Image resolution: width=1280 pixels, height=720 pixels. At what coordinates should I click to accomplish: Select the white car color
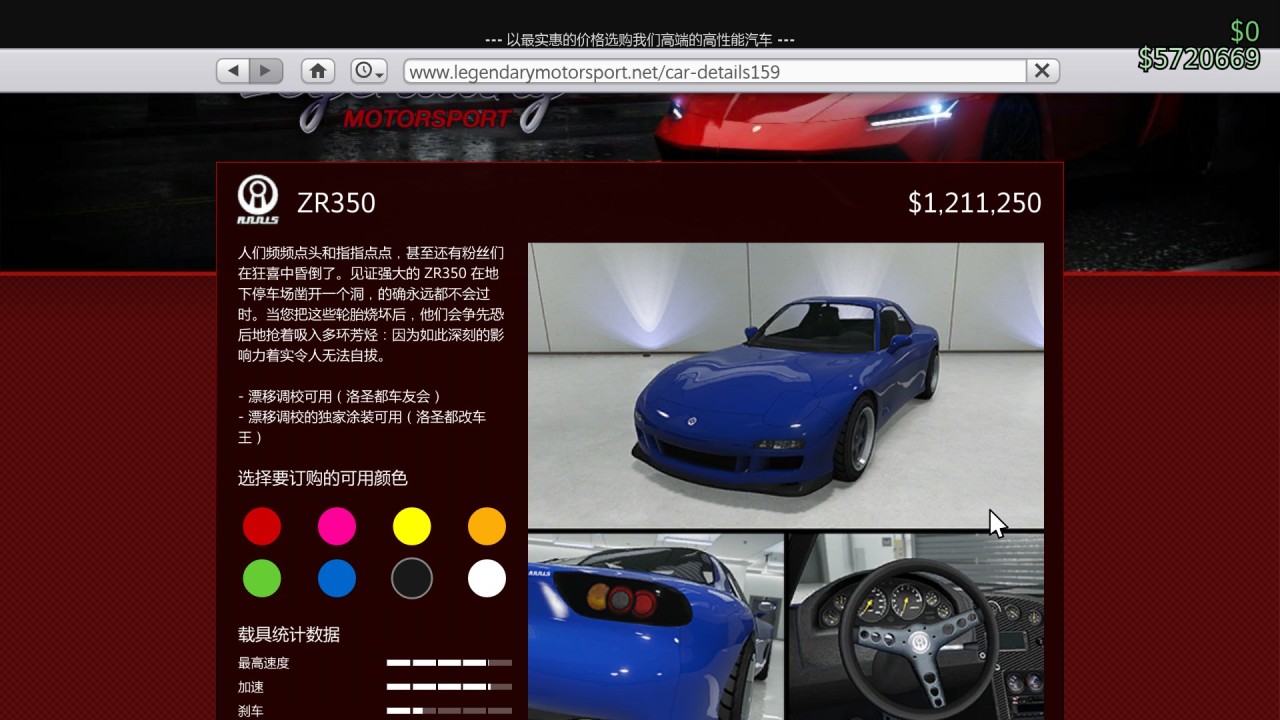(x=487, y=578)
